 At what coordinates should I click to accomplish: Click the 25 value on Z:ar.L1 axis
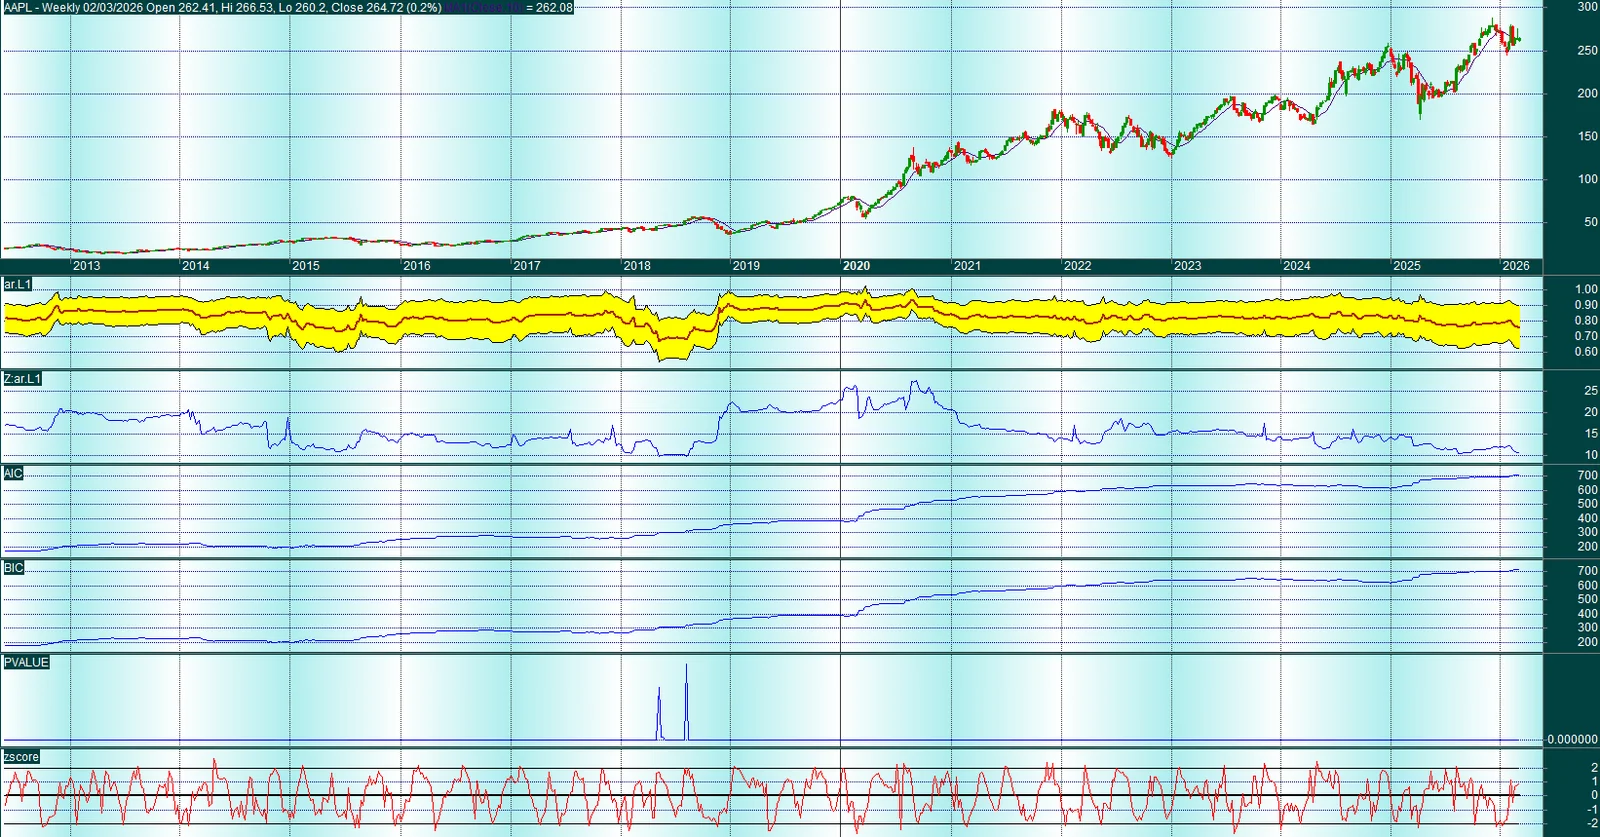1590,390
